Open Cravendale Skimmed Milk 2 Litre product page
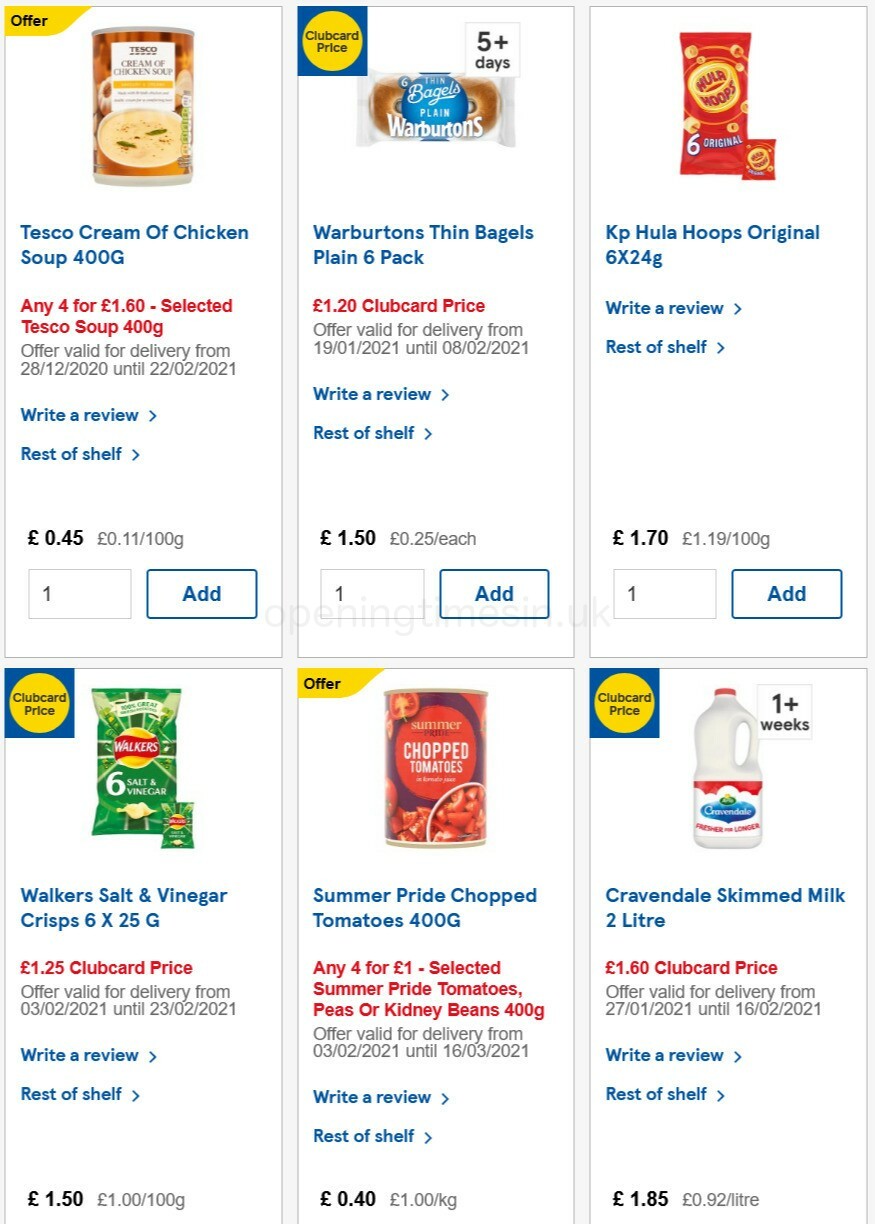875x1224 pixels. tap(724, 908)
